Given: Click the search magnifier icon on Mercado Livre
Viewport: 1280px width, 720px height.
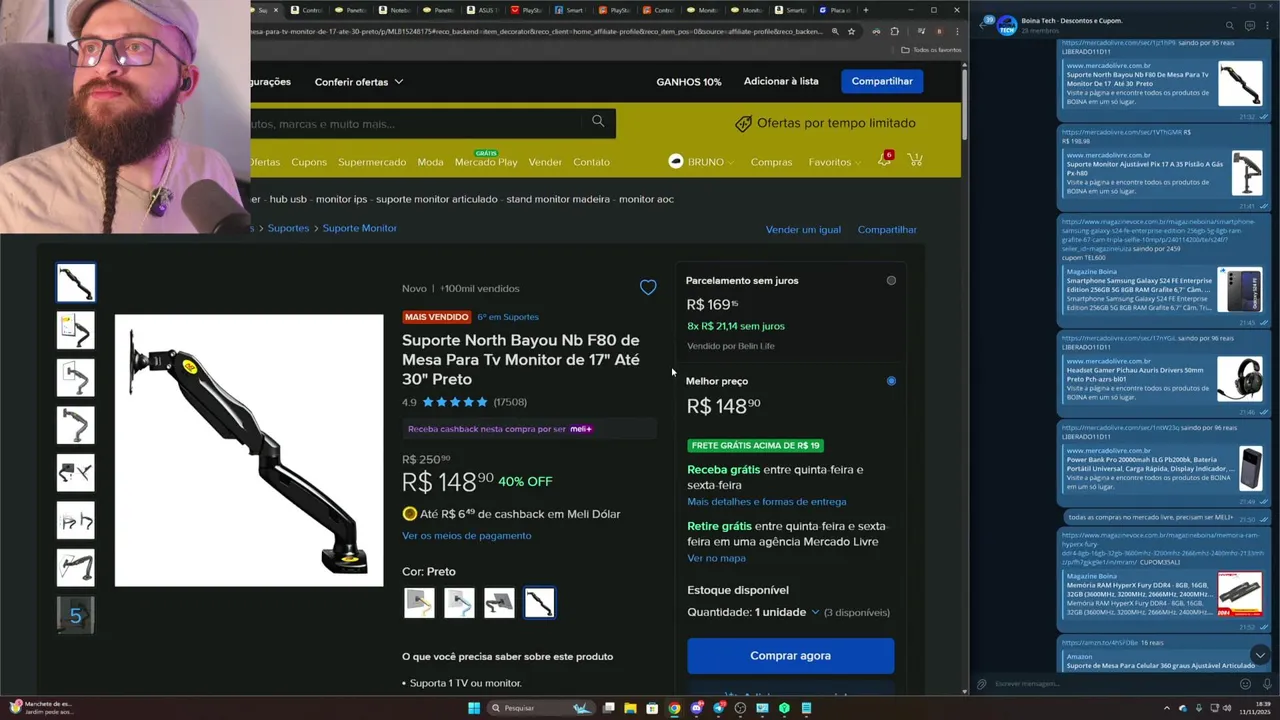Looking at the screenshot, I should [598, 121].
